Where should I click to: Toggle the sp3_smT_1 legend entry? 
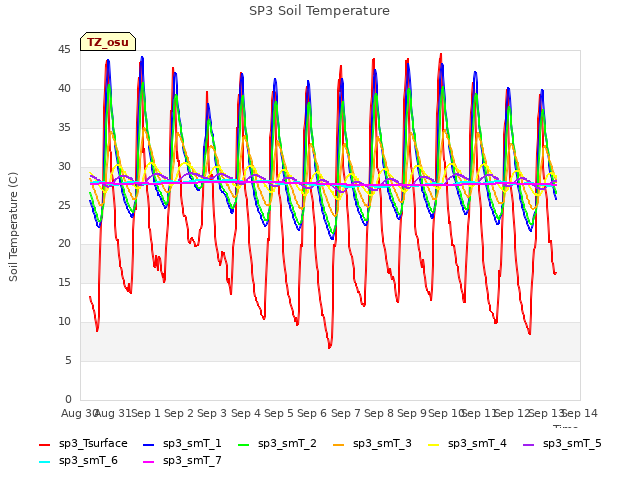(182, 444)
